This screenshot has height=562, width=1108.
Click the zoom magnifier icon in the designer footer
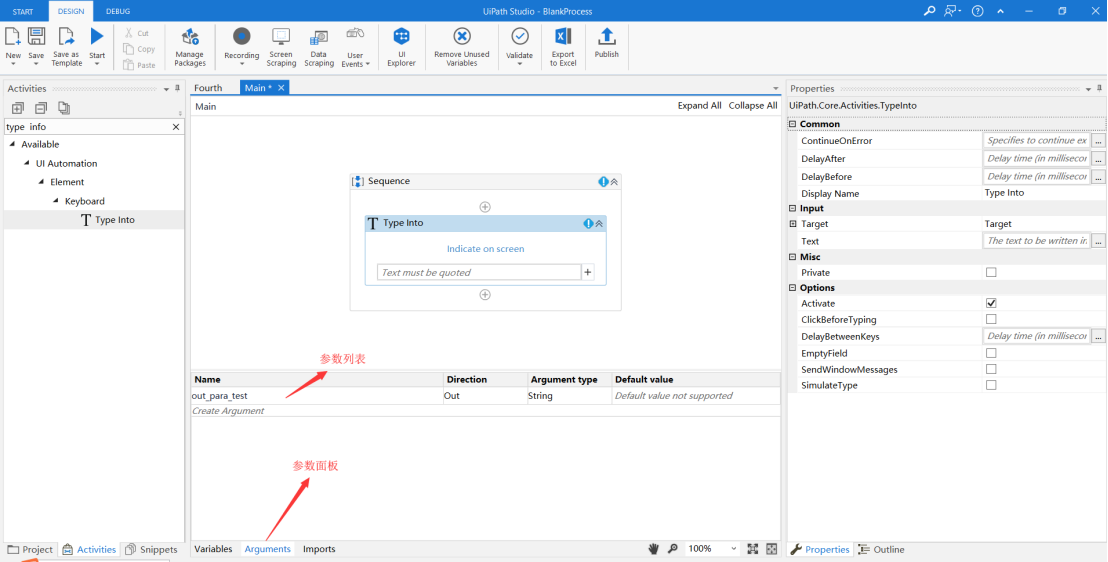(673, 549)
